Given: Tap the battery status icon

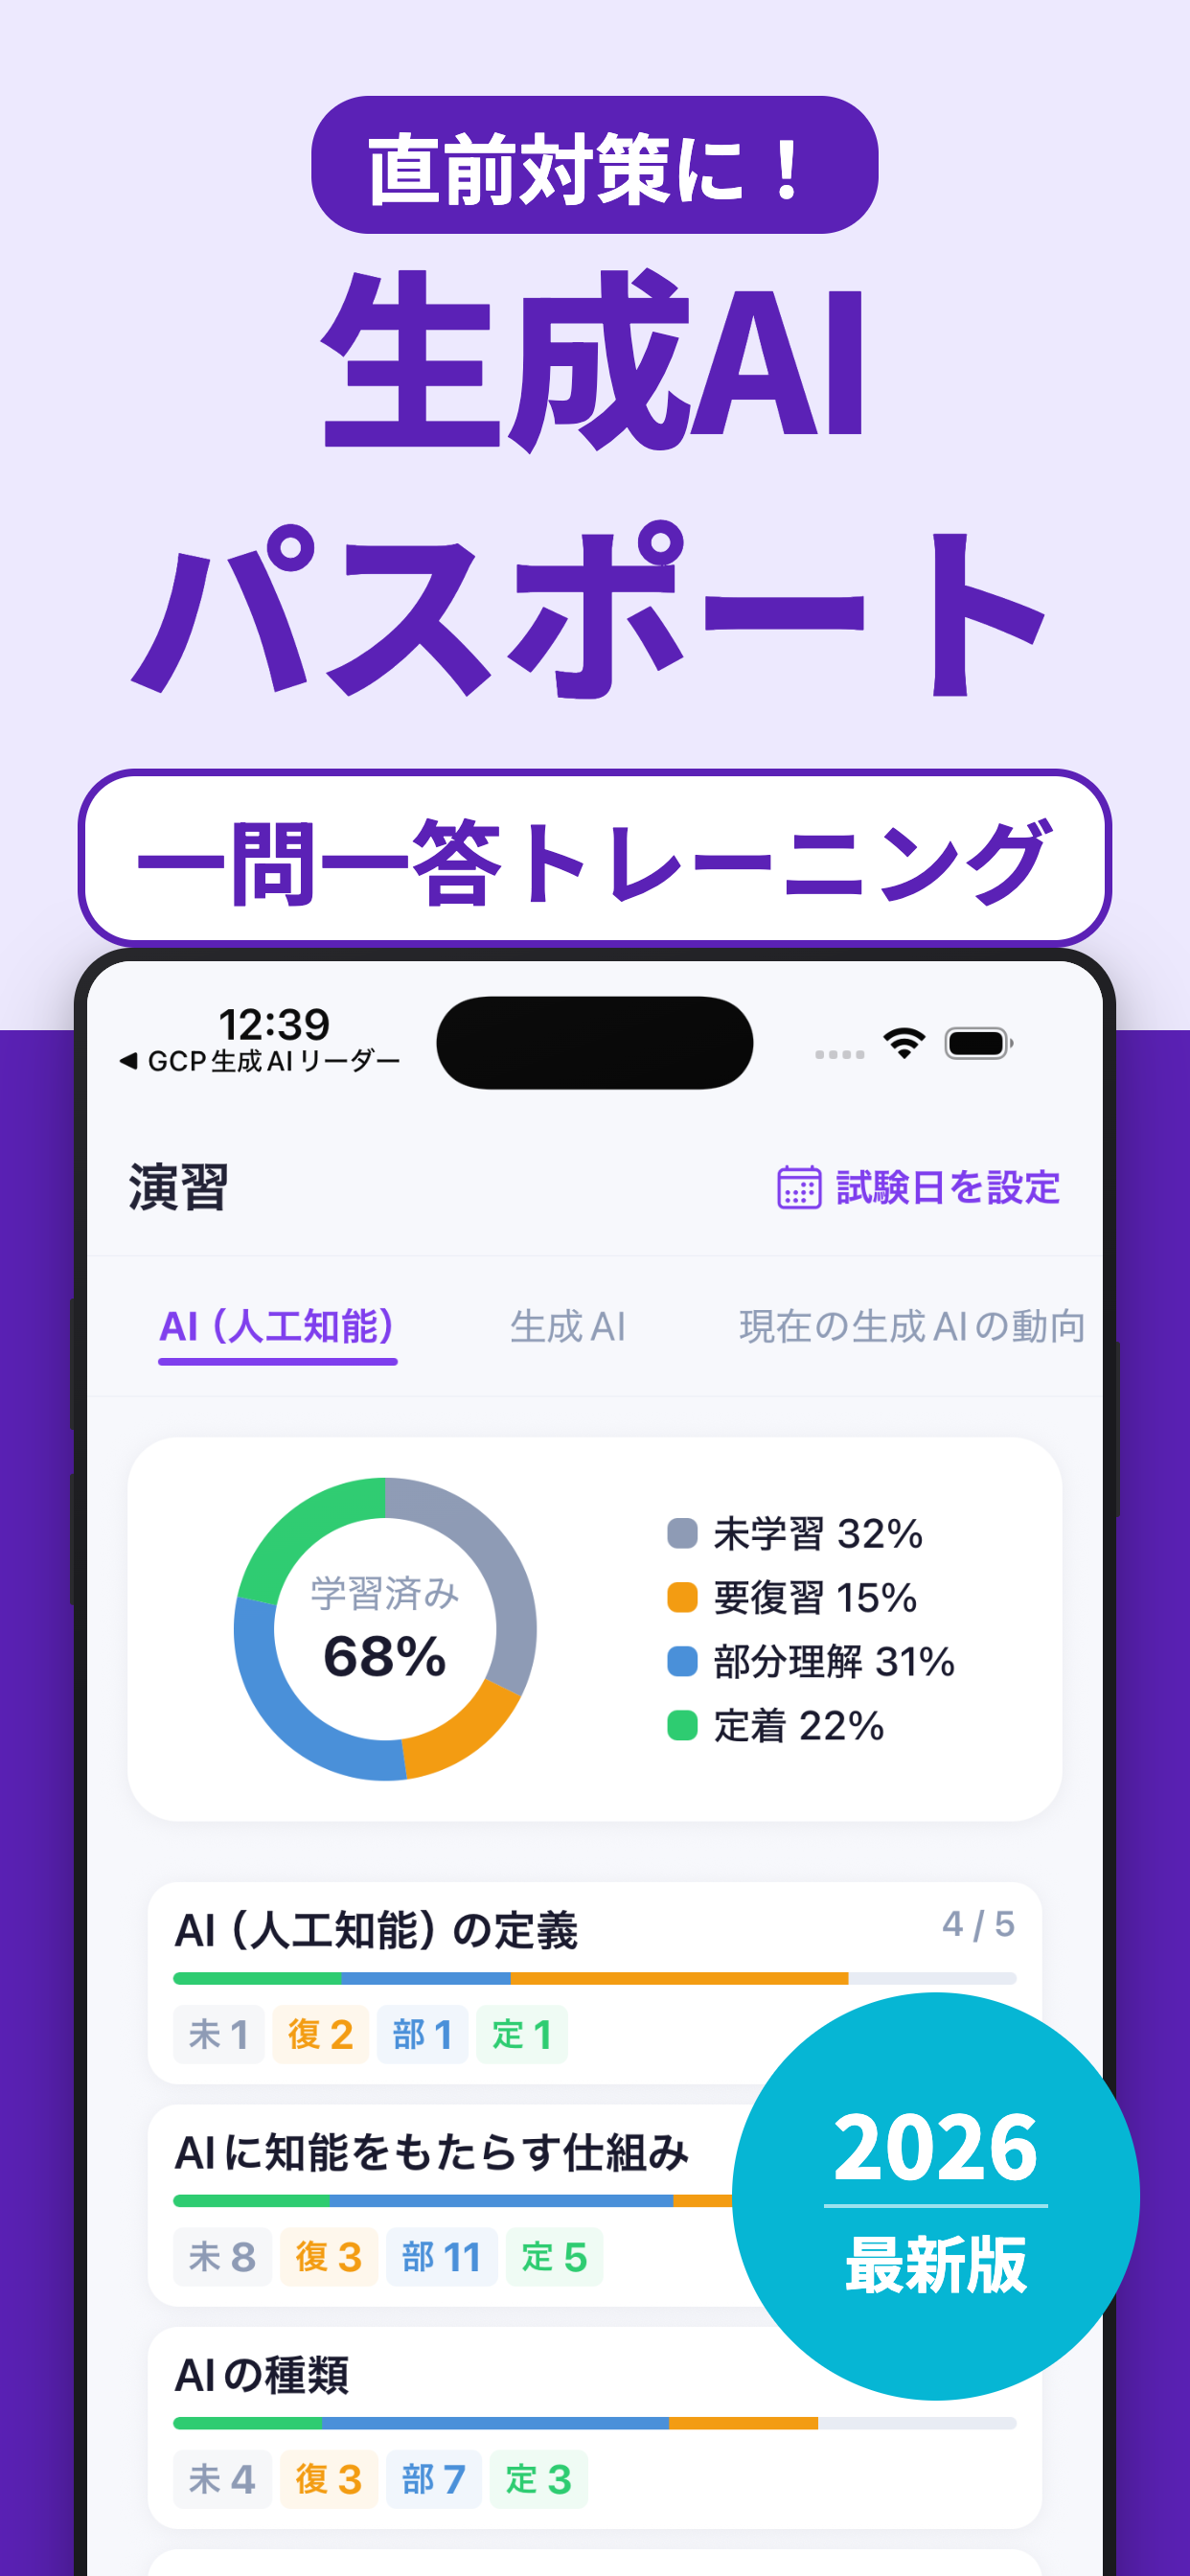Looking at the screenshot, I should tap(979, 1043).
